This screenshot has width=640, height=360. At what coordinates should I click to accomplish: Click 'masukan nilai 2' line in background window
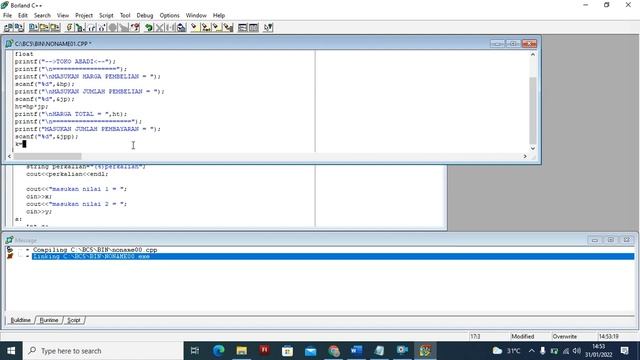77,204
